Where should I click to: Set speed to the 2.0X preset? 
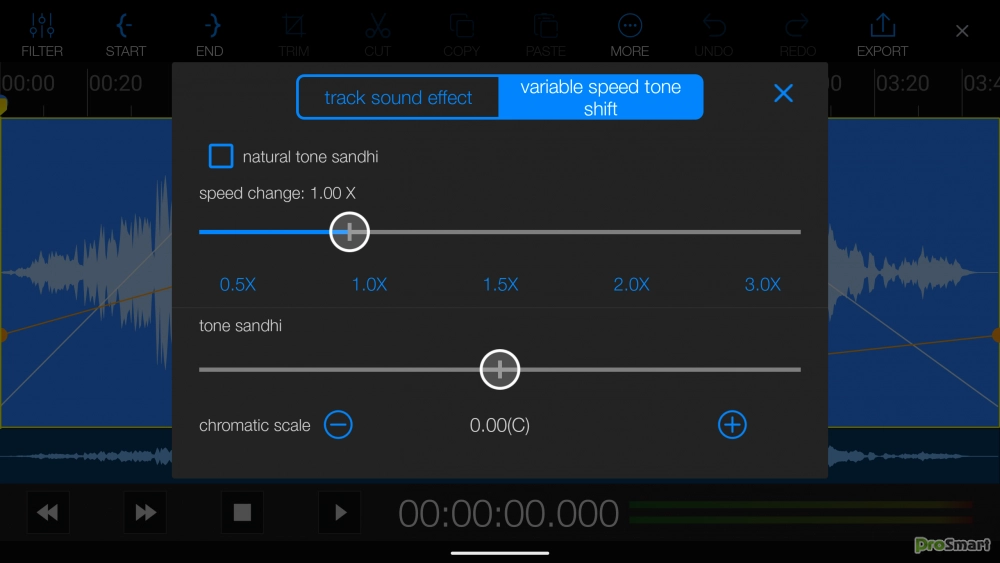click(x=631, y=285)
